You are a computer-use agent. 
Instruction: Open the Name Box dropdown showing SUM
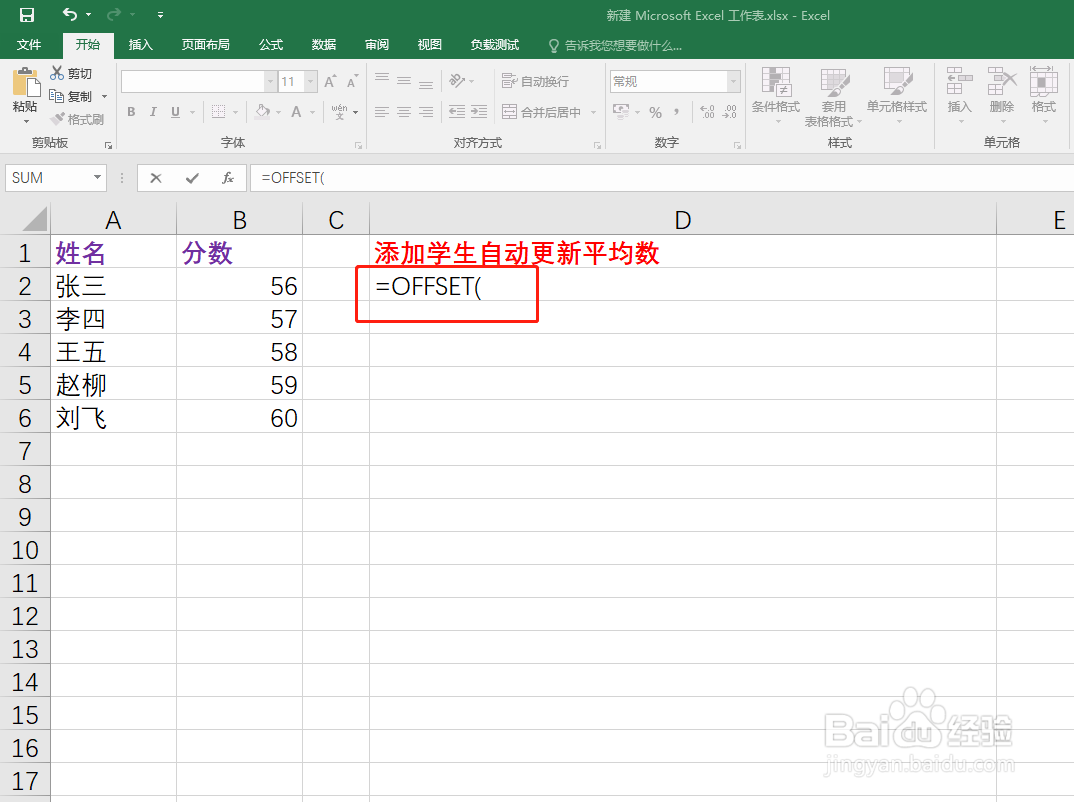(95, 177)
